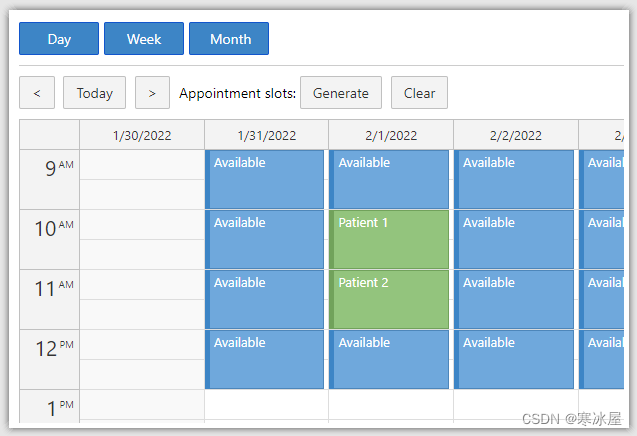
Task: Click empty 1 PM cell on 1/31/2022
Action: click(266, 405)
